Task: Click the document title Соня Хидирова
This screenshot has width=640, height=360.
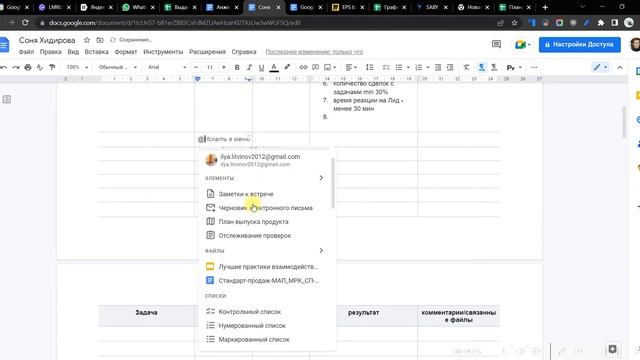Action: coord(47,40)
